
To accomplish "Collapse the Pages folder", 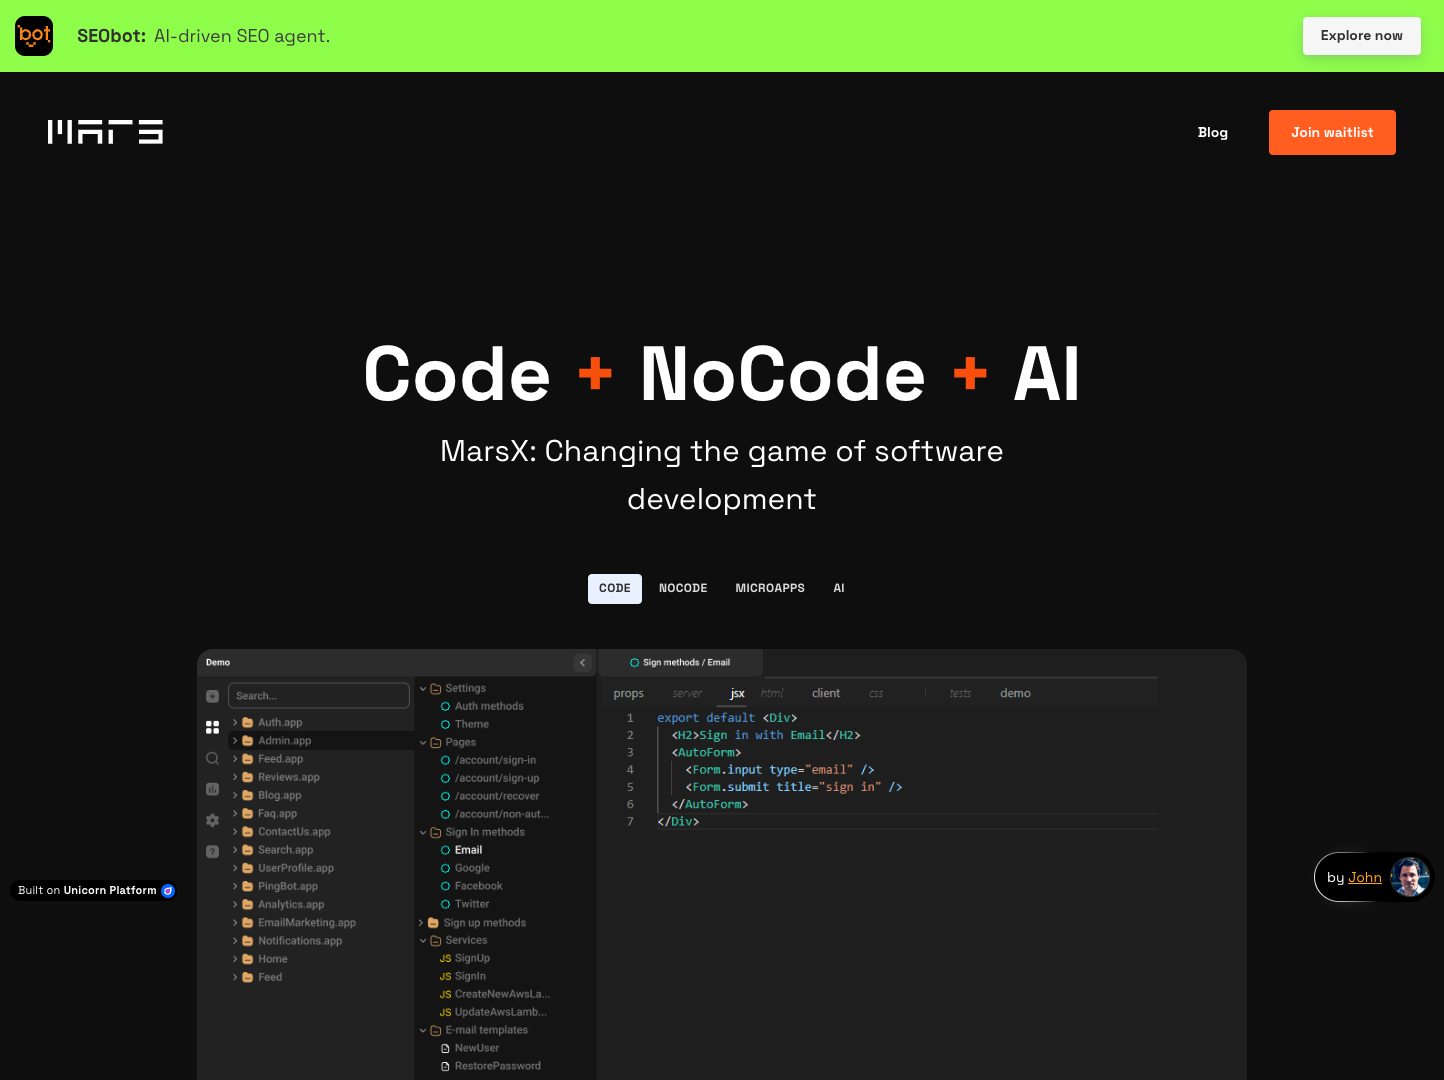I will click(423, 742).
